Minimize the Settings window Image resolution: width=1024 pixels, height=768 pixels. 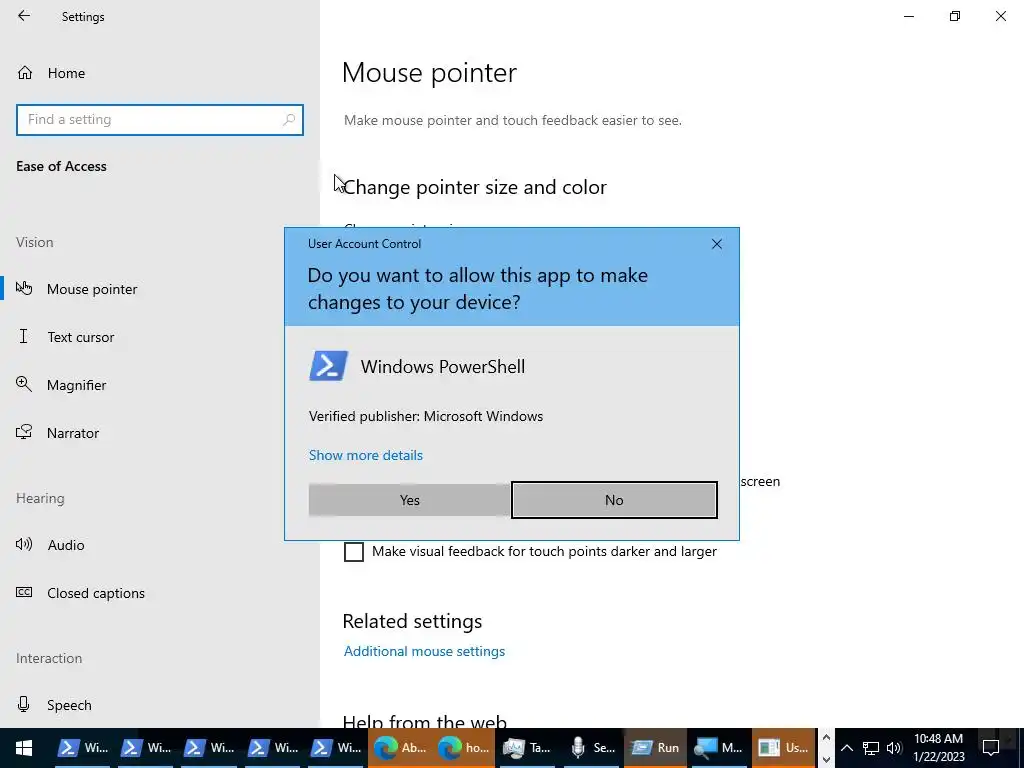[x=908, y=16]
